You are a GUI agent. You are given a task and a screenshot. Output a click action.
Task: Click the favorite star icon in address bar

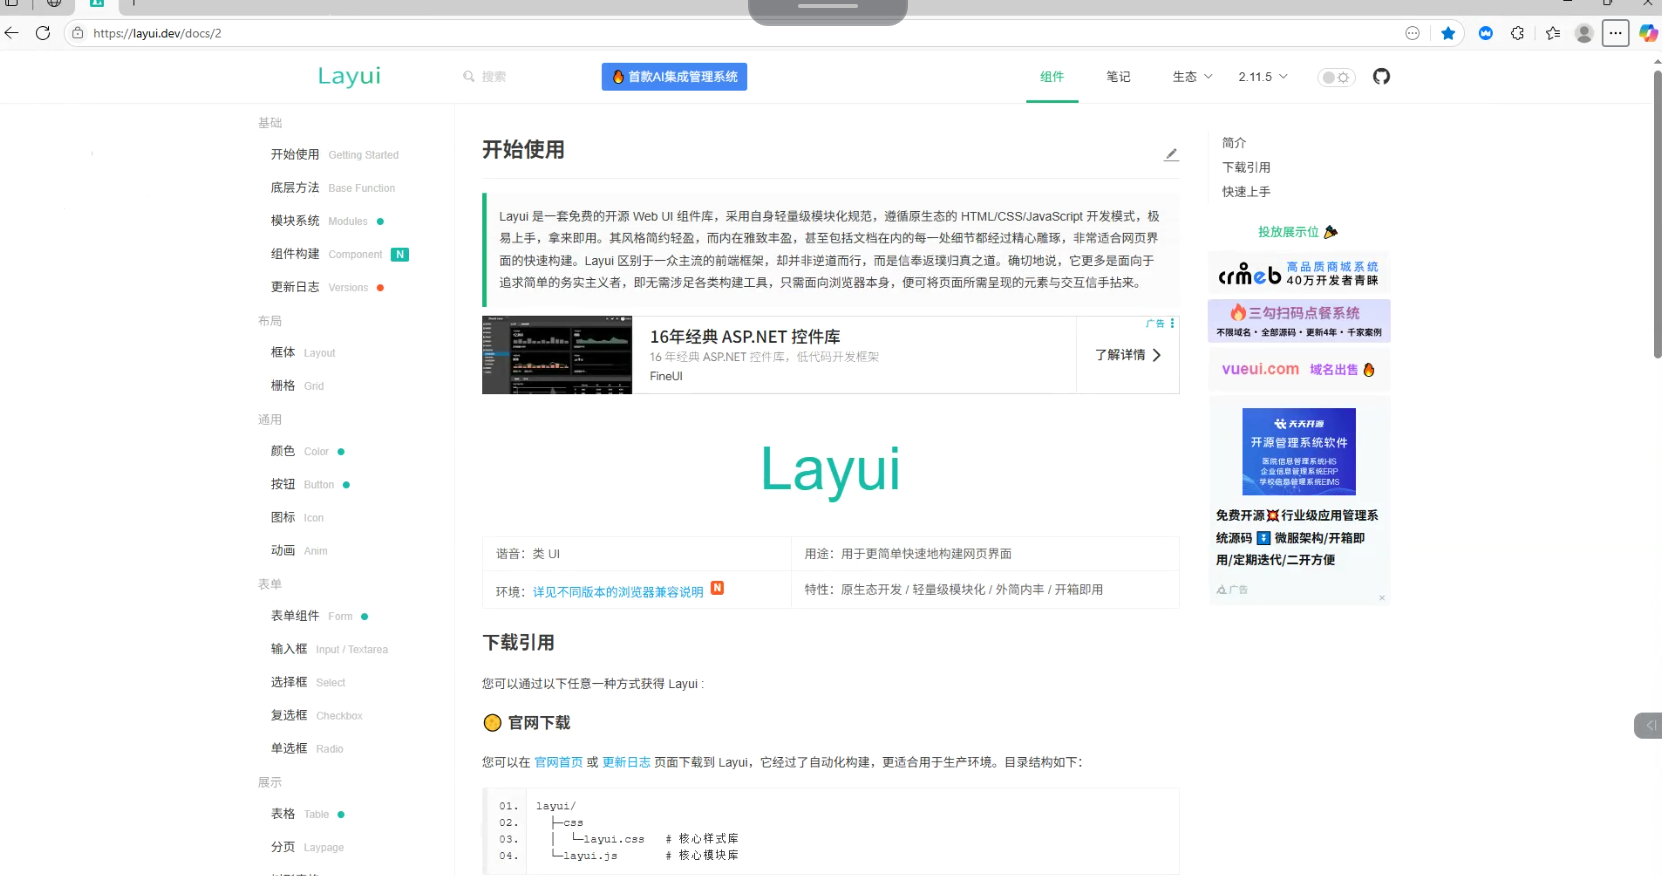(1448, 33)
